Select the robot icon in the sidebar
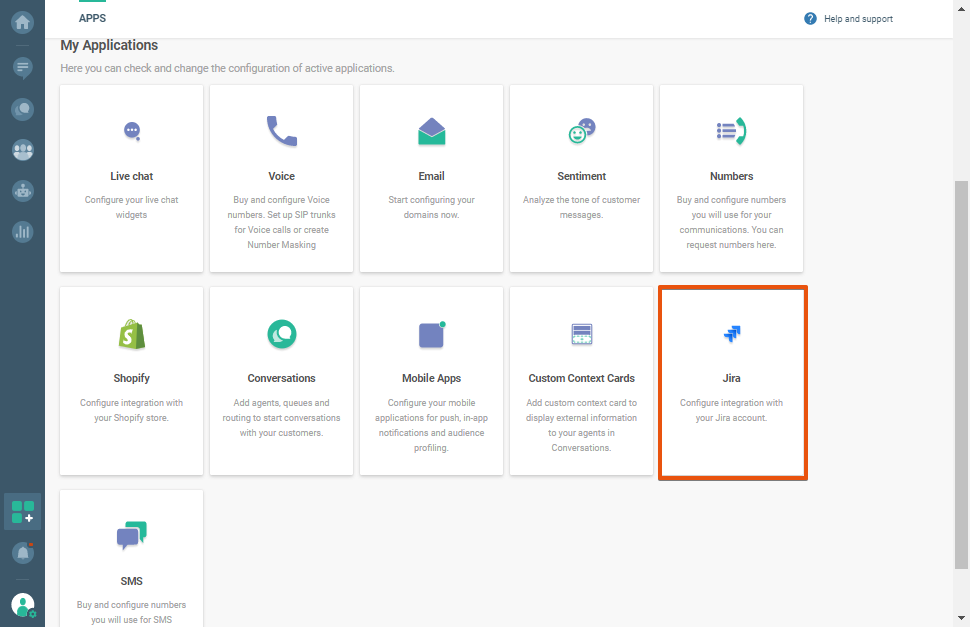Image resolution: width=970 pixels, height=627 pixels. 22,190
